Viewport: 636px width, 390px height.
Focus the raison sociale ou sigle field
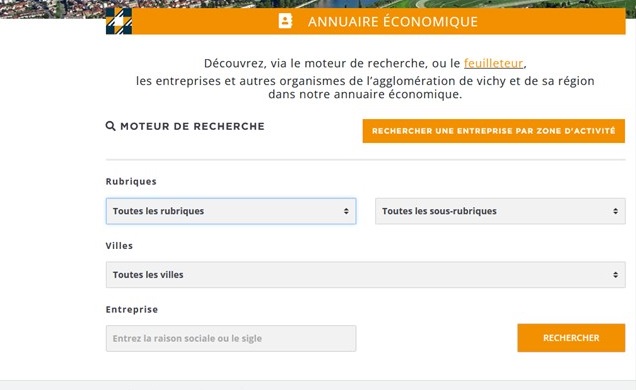[x=231, y=339]
